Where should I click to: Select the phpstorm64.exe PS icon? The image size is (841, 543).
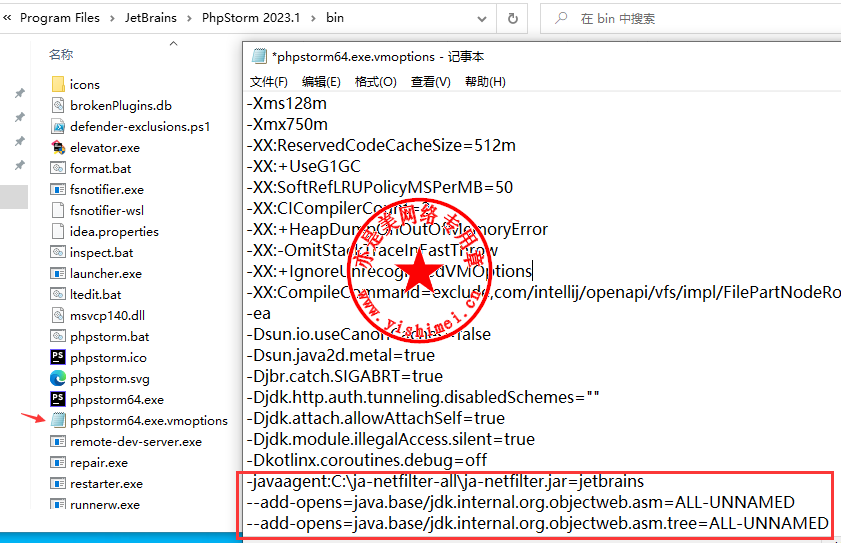(58, 399)
